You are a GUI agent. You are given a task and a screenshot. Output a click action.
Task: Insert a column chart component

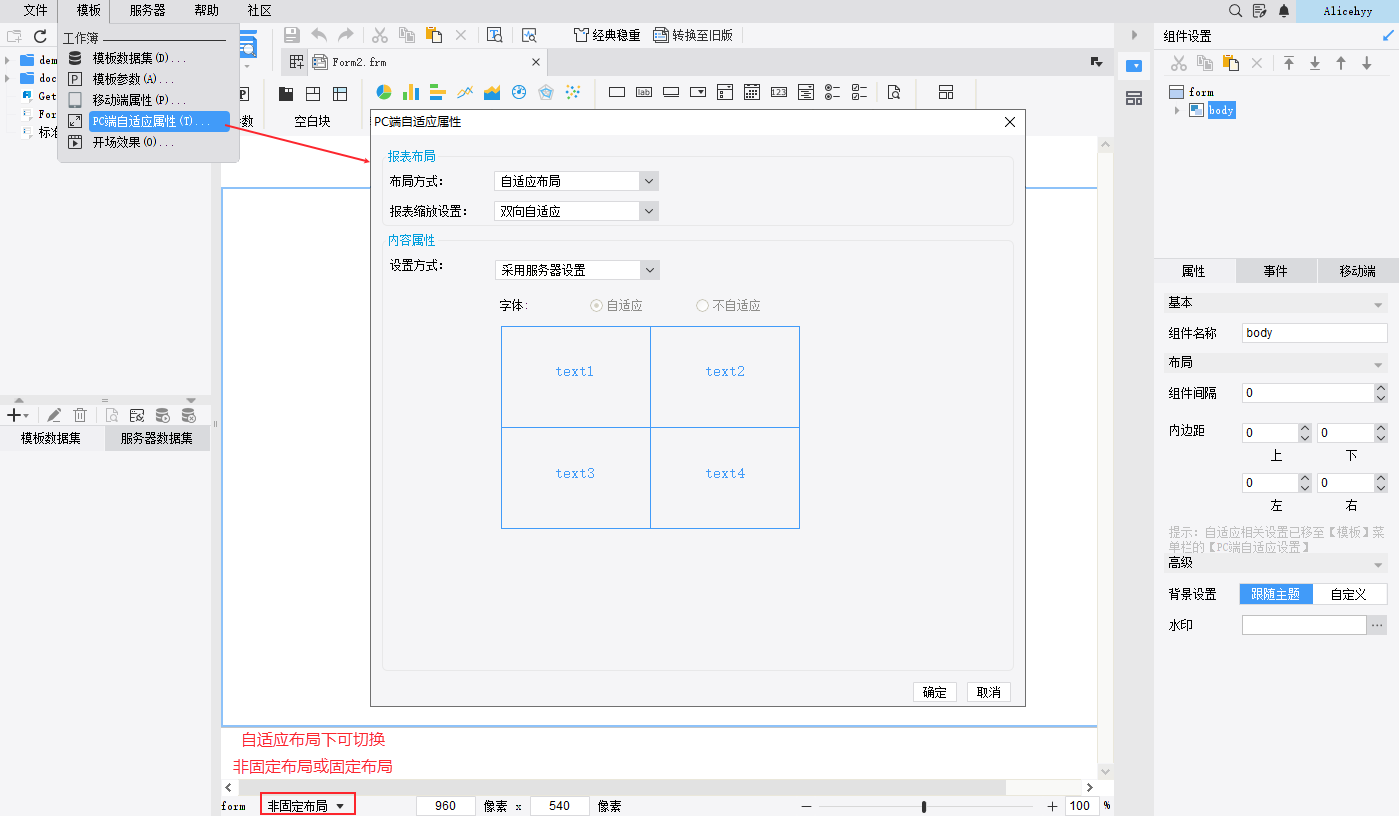pyautogui.click(x=411, y=92)
